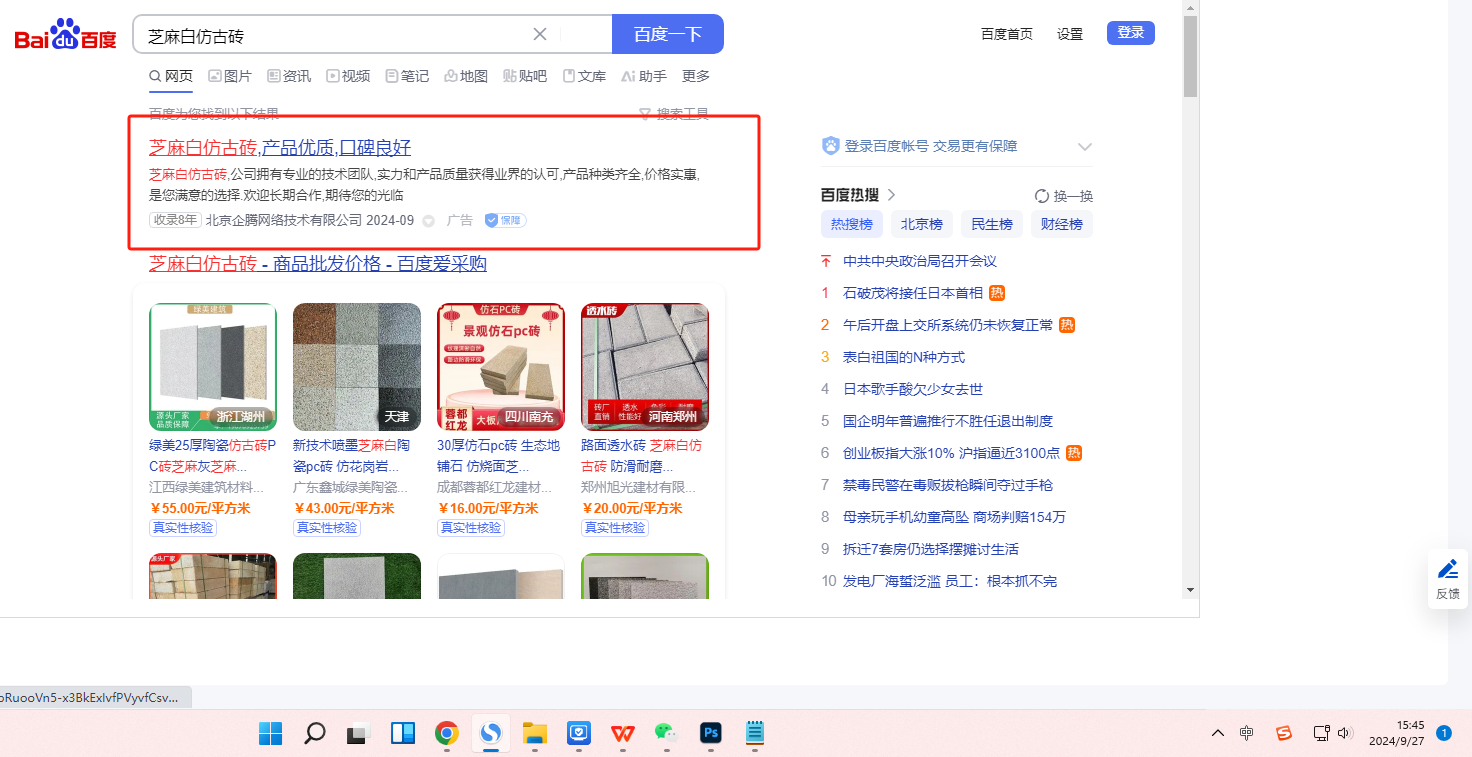1472x757 pixels.
Task: Open the 四川南充 景观仿石pc砖 thumbnail
Action: (501, 367)
